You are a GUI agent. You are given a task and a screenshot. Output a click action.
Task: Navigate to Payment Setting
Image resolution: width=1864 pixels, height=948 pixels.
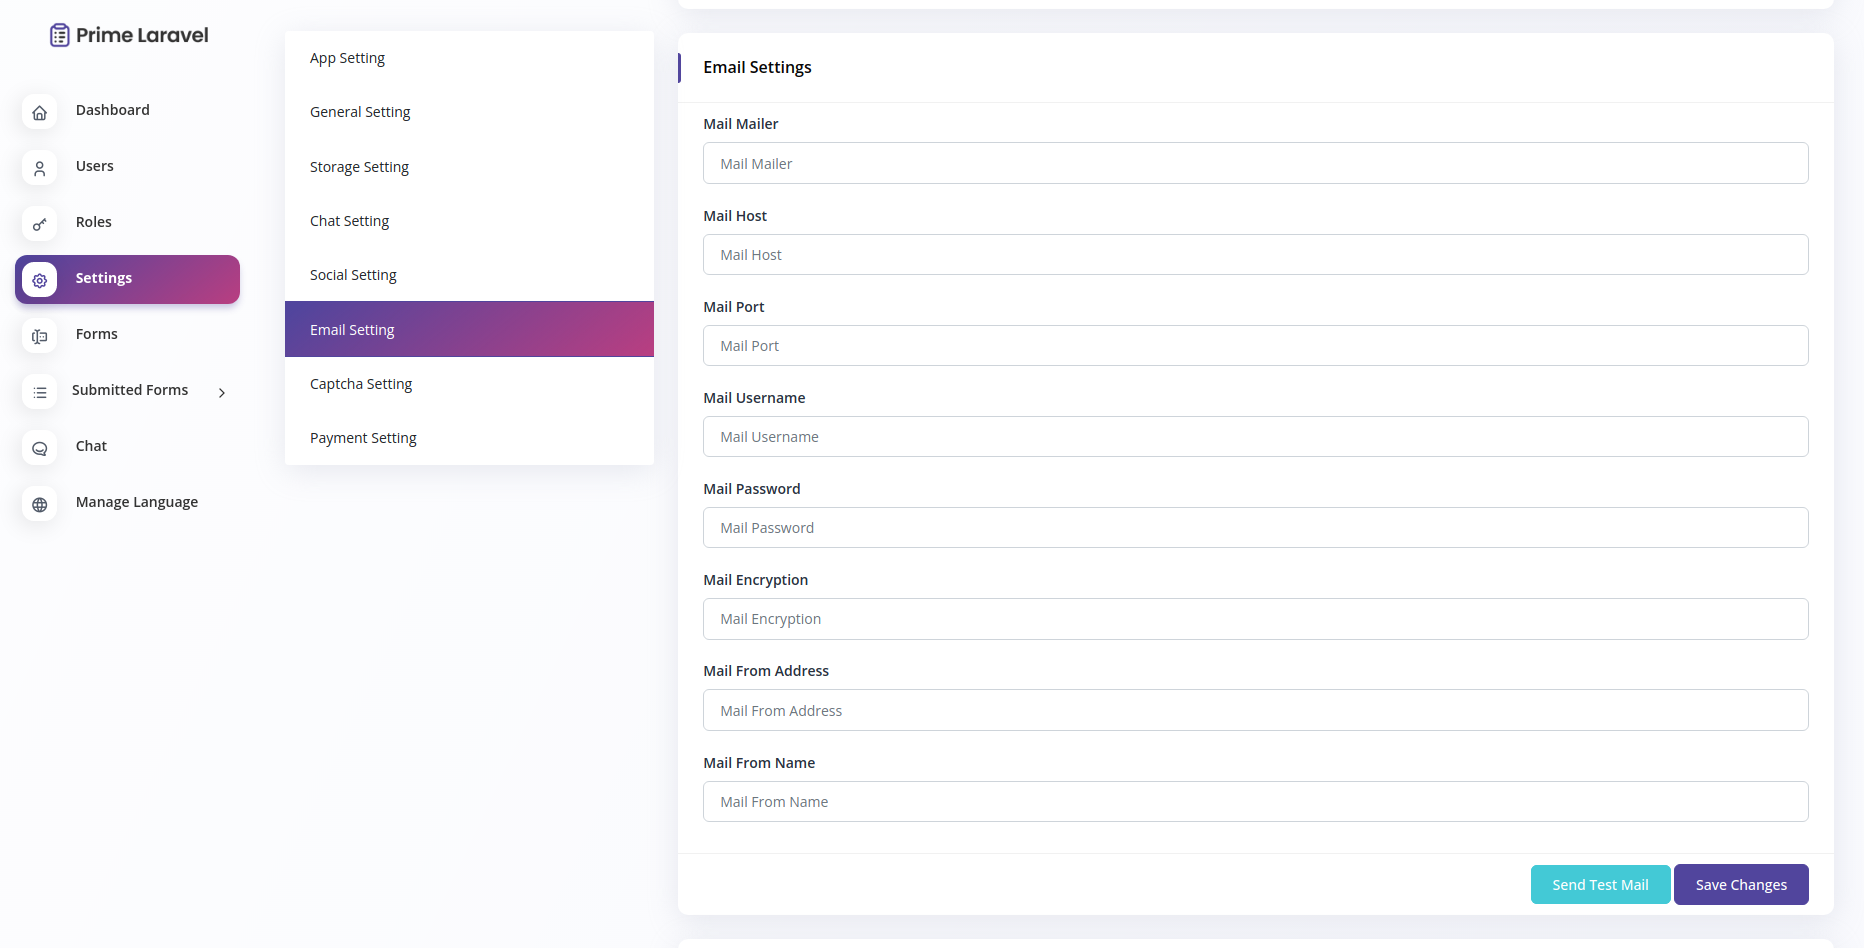[363, 437]
